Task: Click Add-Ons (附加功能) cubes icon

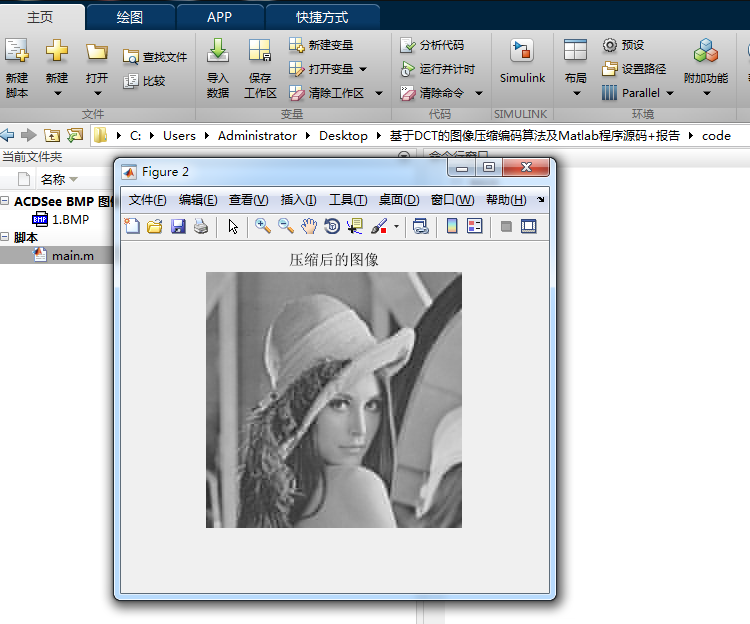Action: coord(706,51)
